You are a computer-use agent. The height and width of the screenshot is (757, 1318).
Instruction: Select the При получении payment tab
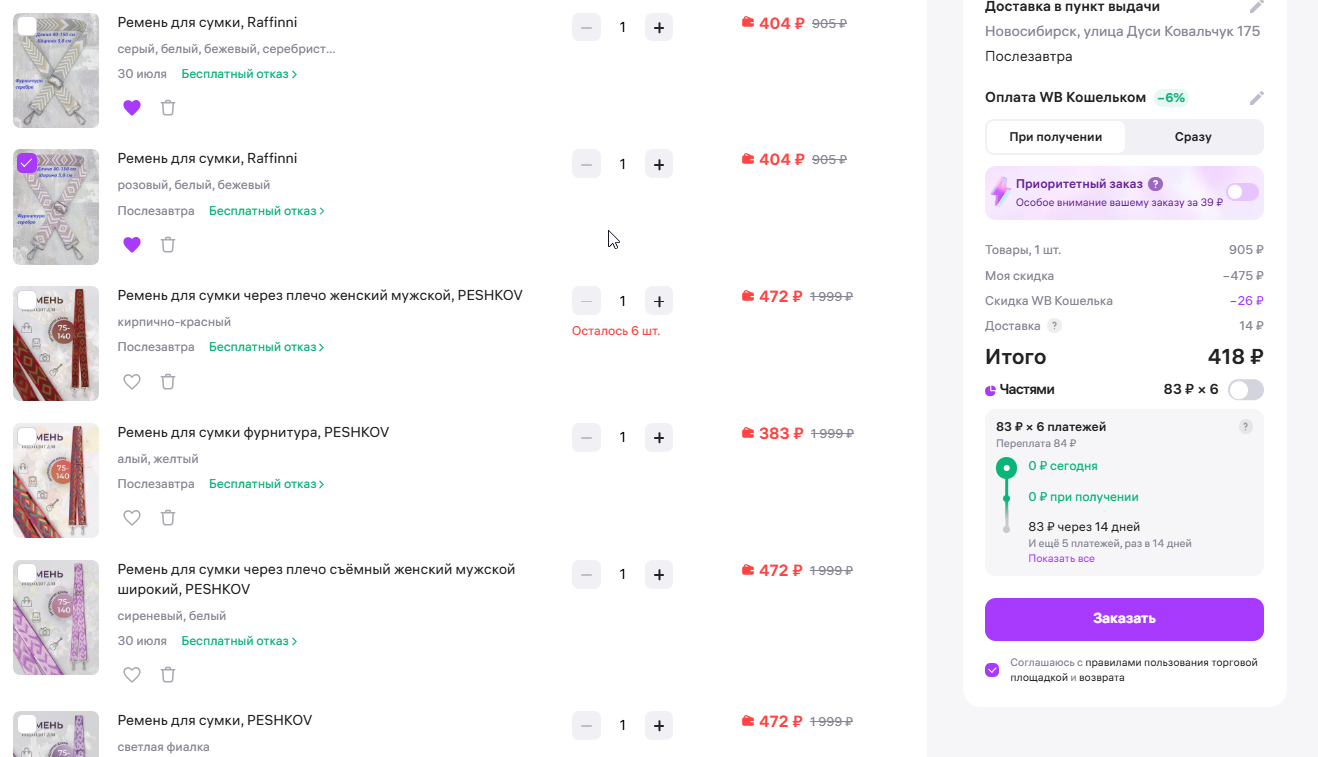coord(1056,137)
